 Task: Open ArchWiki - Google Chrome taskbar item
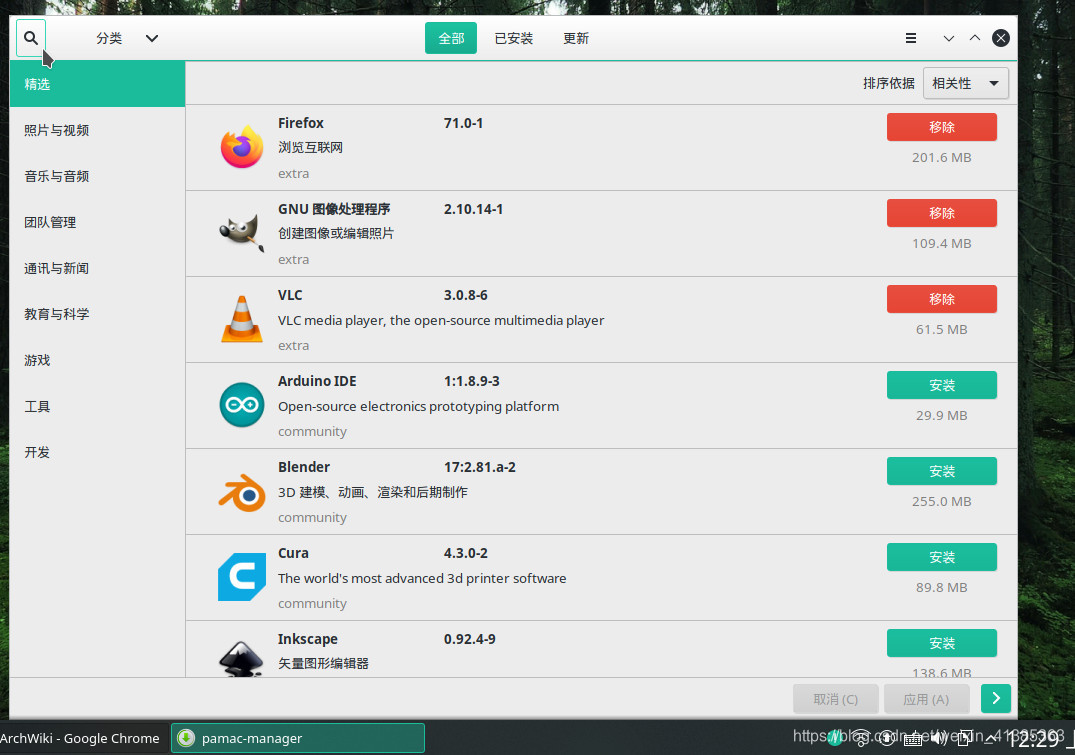tap(82, 738)
